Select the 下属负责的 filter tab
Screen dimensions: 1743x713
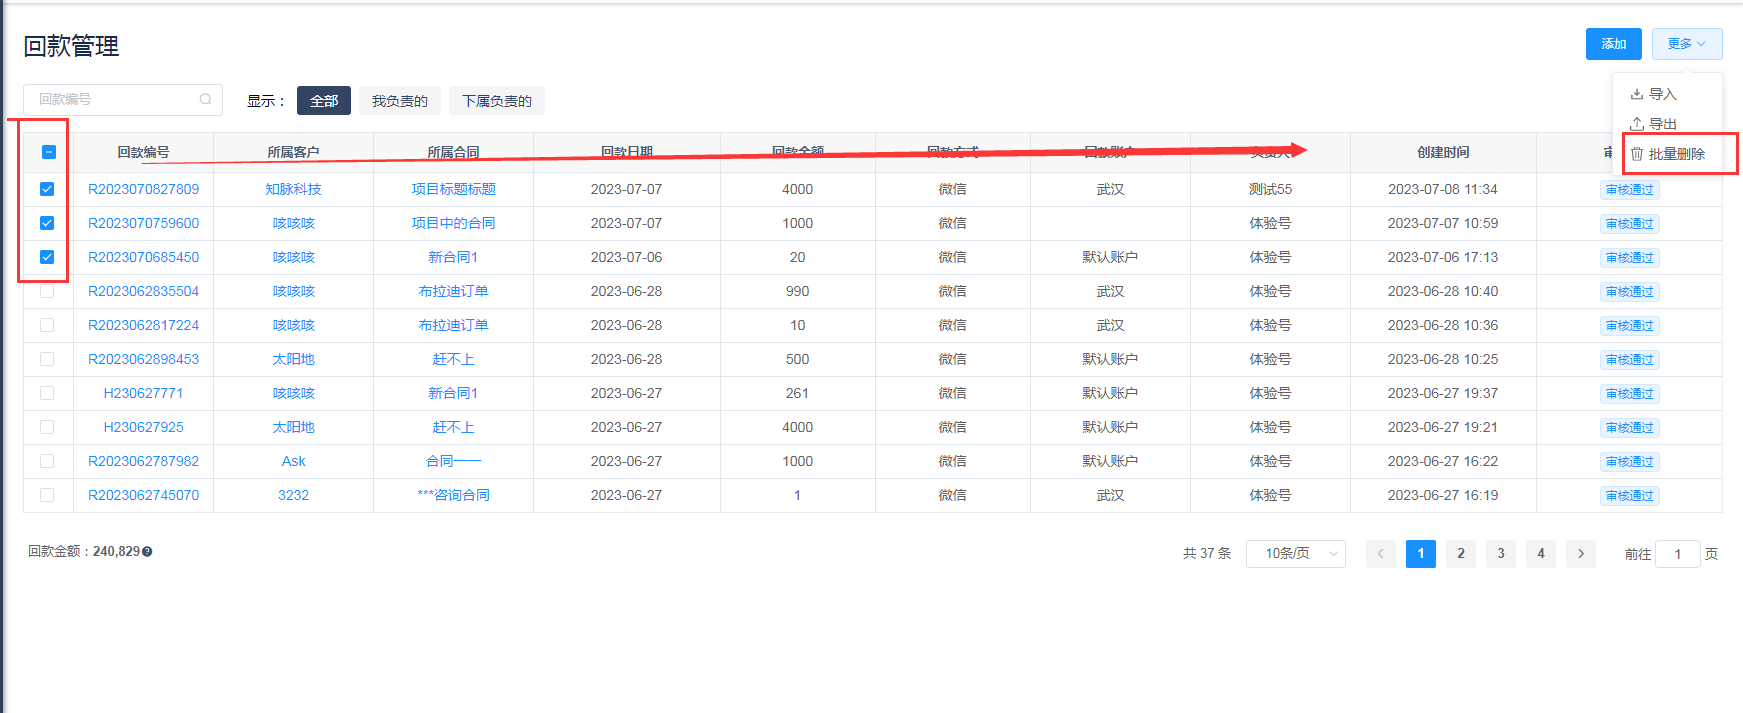pos(496,101)
